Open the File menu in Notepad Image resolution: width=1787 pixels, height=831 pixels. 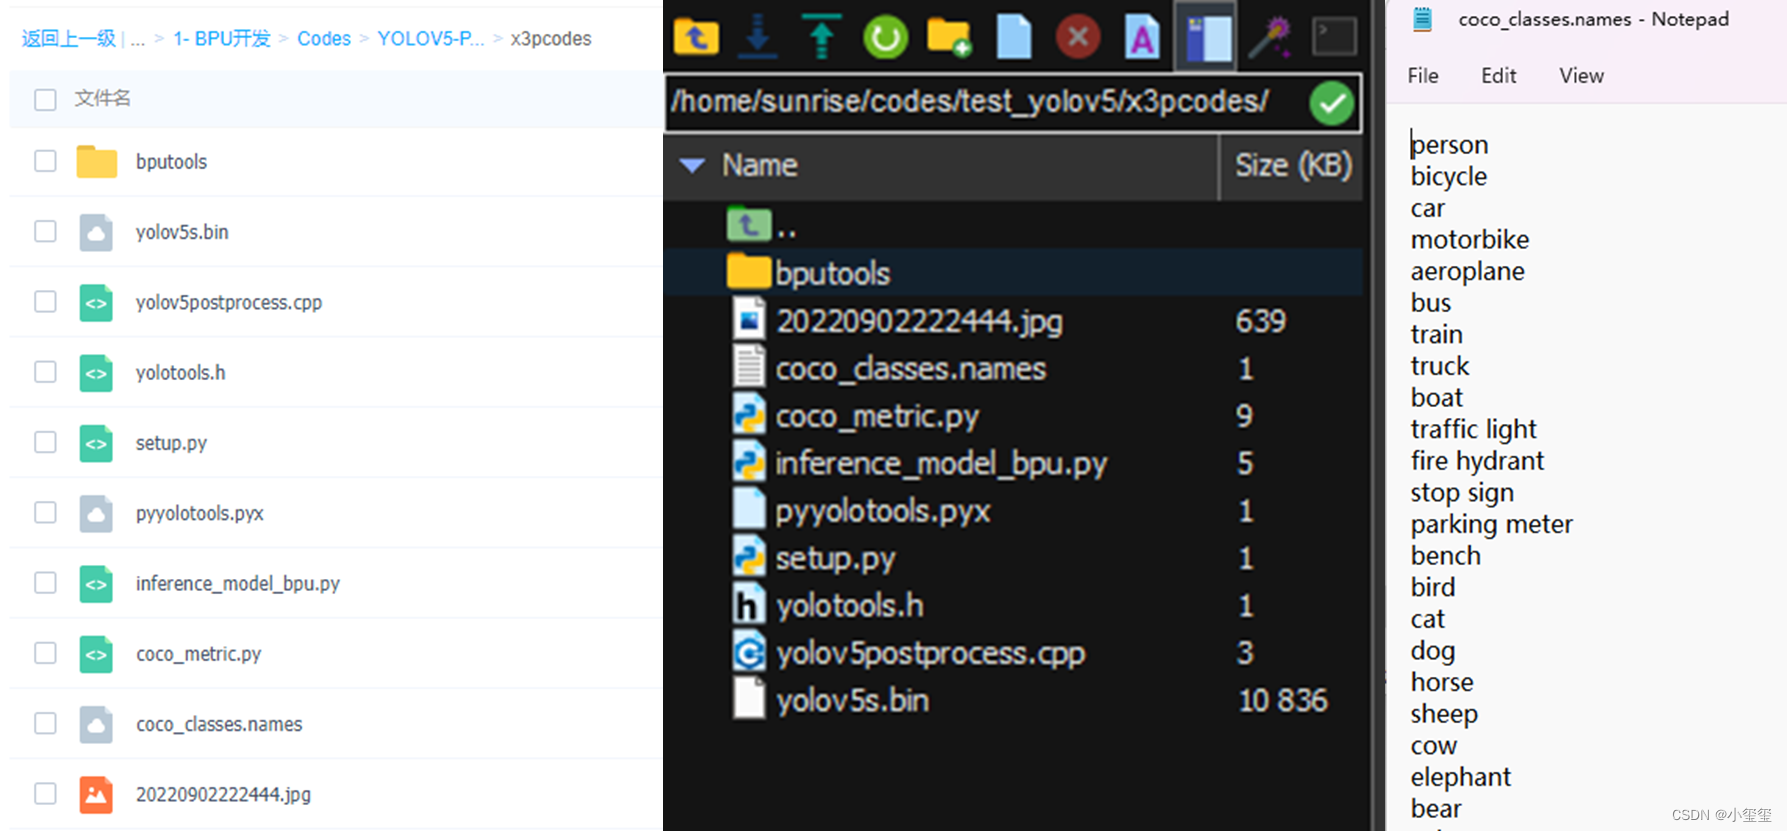[1422, 76]
